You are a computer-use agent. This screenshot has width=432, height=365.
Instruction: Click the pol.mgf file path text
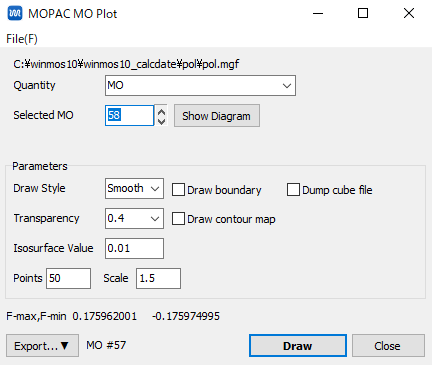click(126, 64)
